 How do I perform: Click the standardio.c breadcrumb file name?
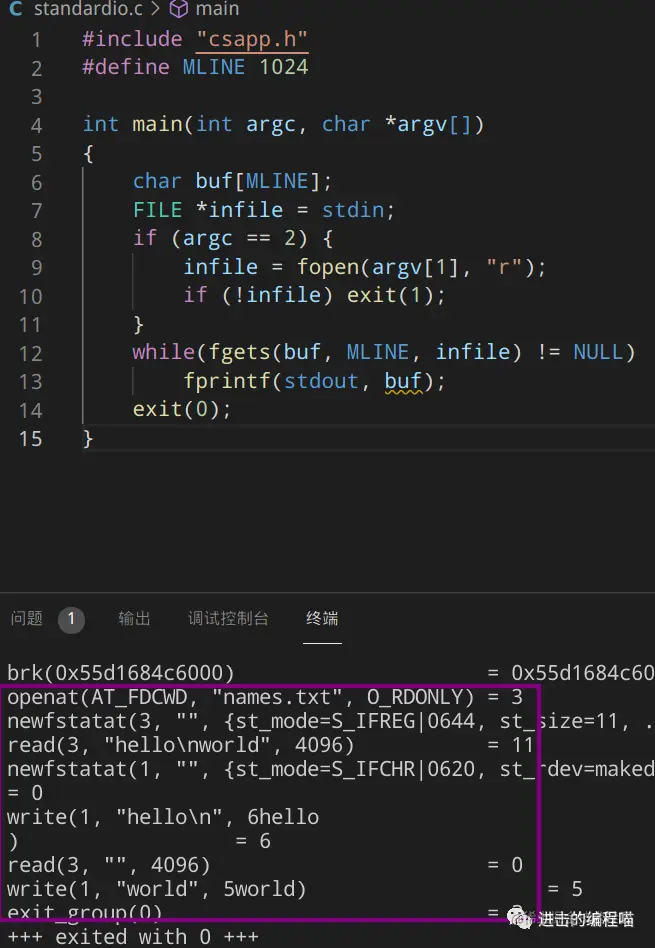(x=88, y=8)
